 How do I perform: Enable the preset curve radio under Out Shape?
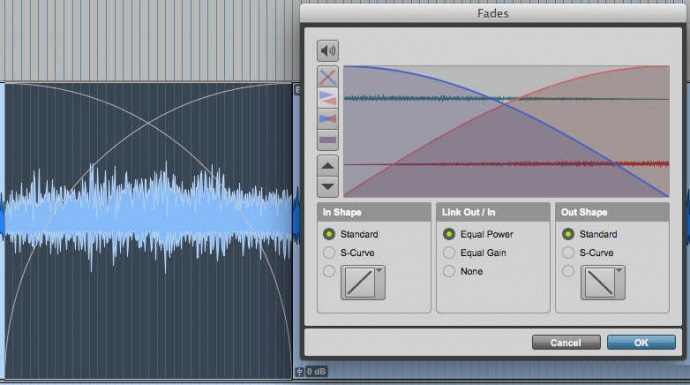568,271
